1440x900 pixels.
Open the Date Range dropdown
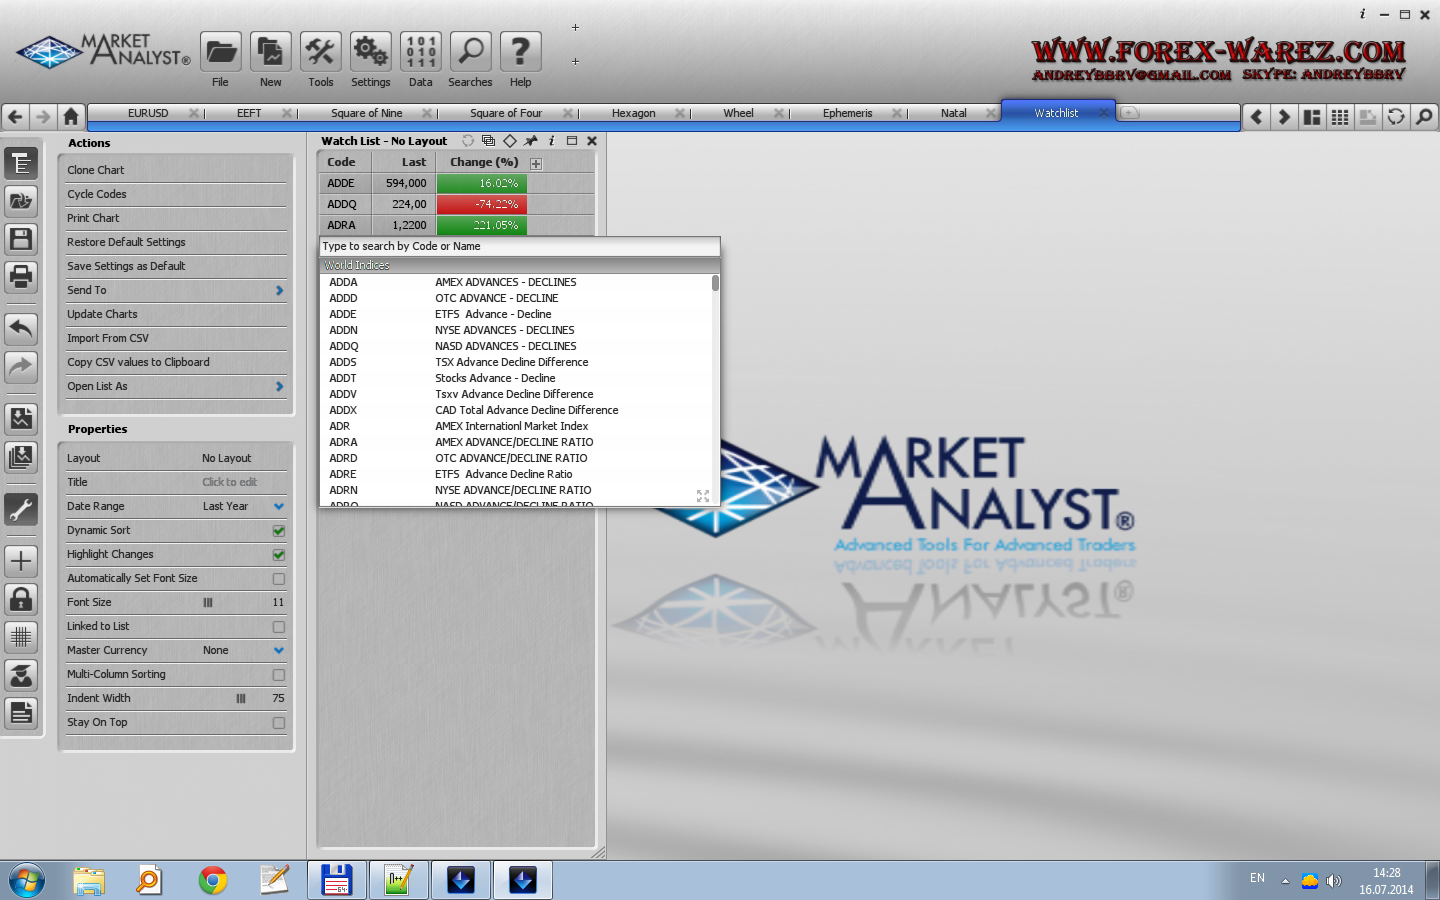point(279,507)
